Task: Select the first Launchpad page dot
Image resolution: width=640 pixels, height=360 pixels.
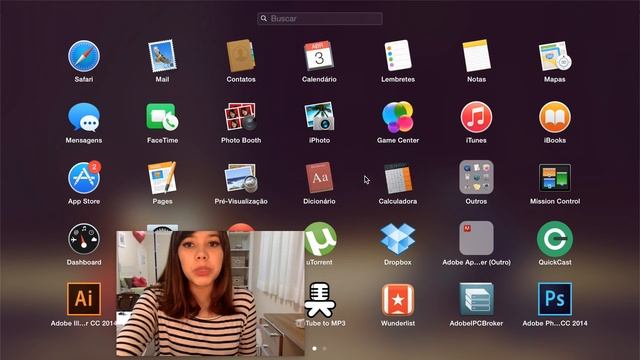Action: 314,349
